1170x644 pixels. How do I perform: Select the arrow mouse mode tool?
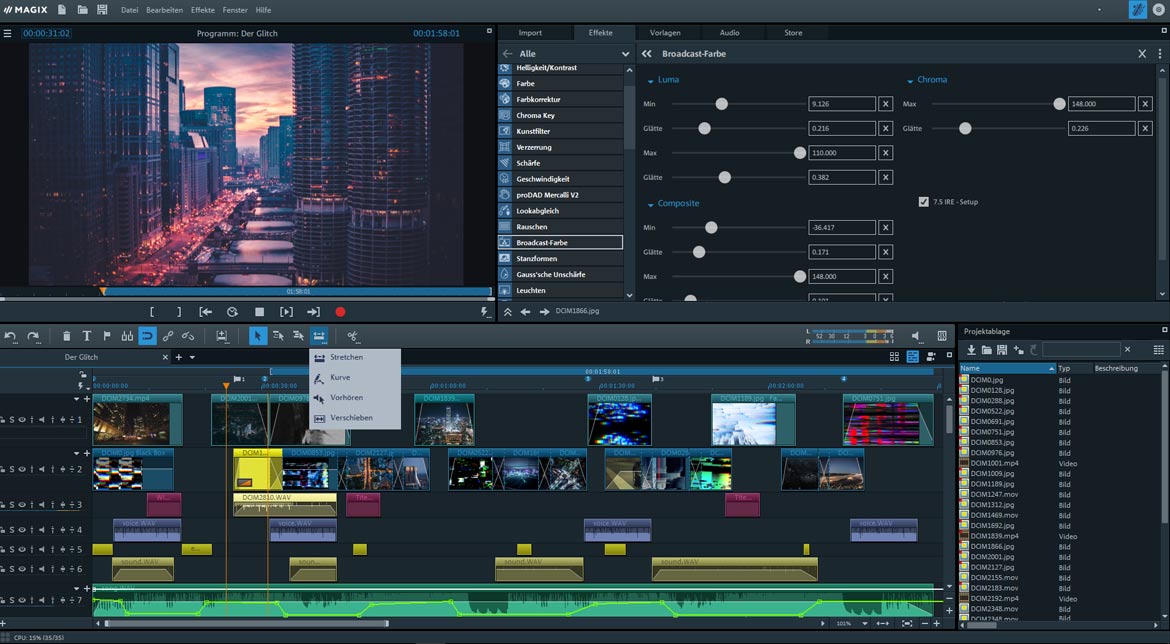tap(257, 337)
